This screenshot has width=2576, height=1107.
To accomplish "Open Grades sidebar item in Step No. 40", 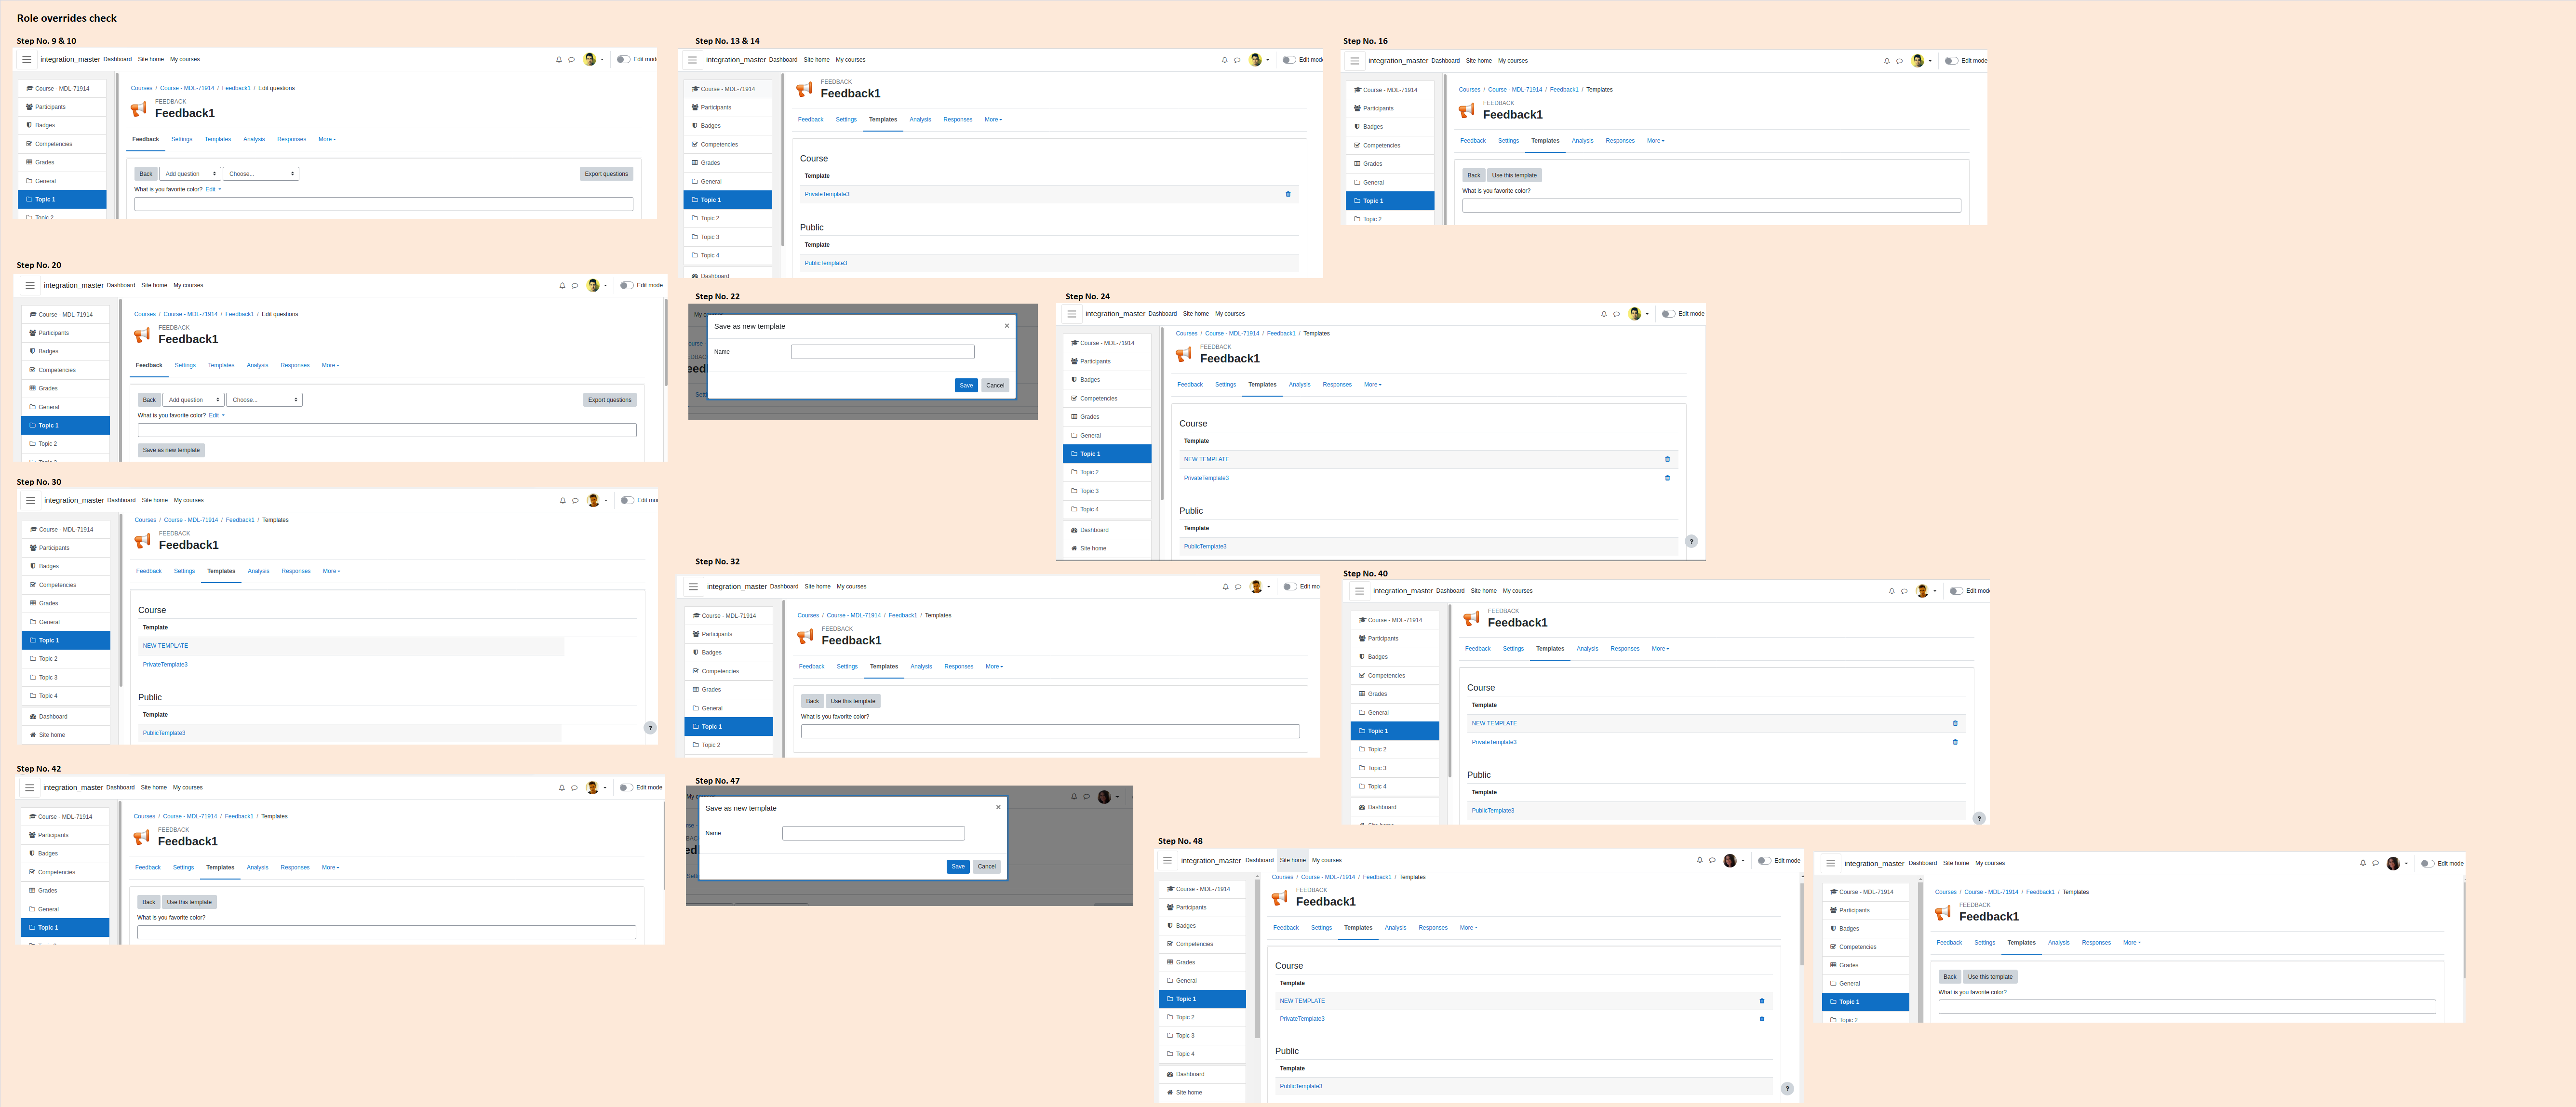I will 1394,694.
